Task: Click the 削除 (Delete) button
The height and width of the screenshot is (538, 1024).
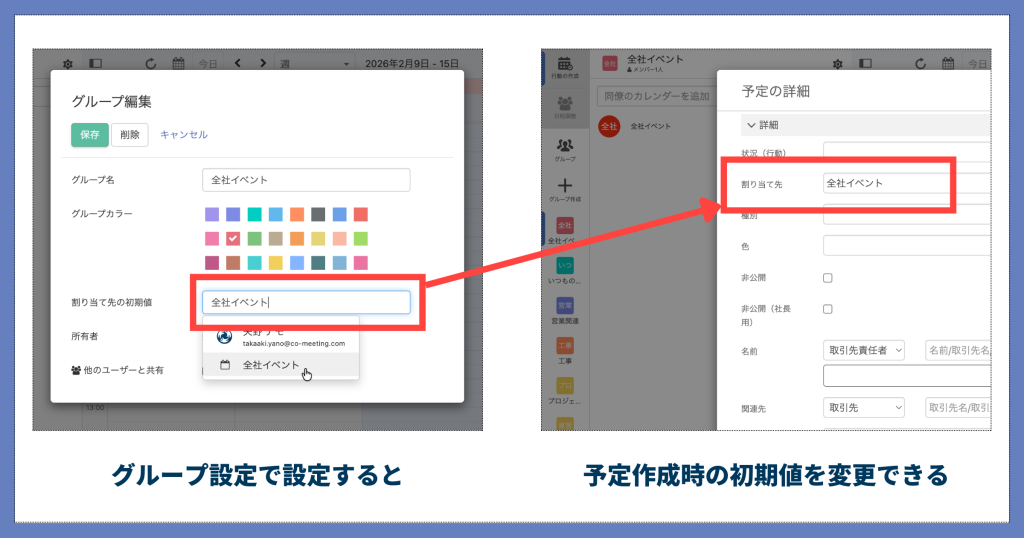Action: pos(130,135)
